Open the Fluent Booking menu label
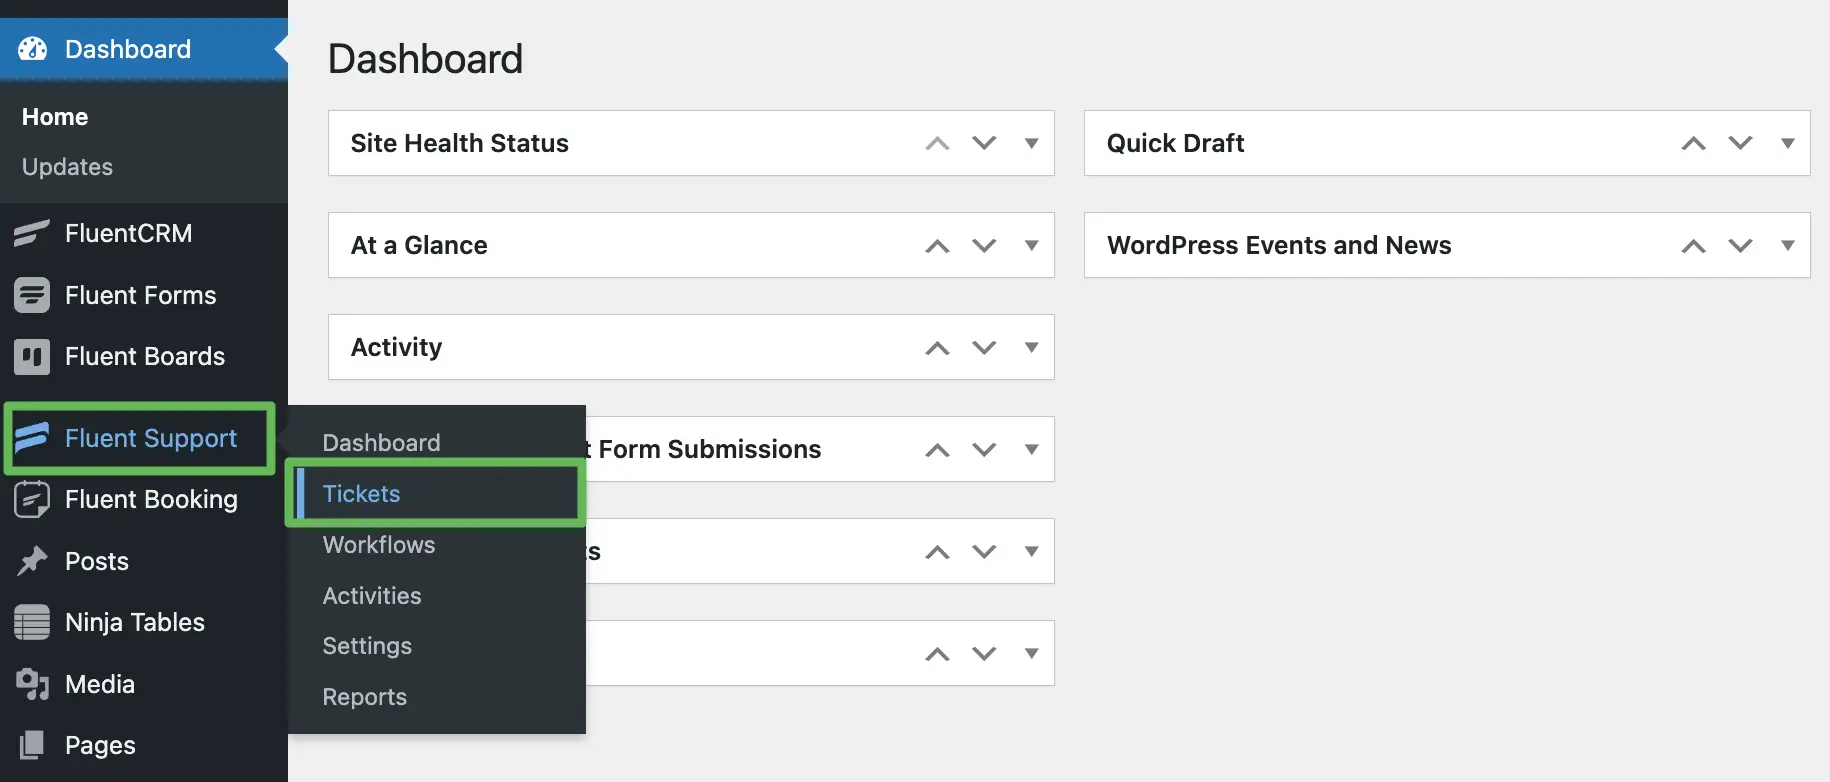The height and width of the screenshot is (782, 1830). tap(151, 499)
